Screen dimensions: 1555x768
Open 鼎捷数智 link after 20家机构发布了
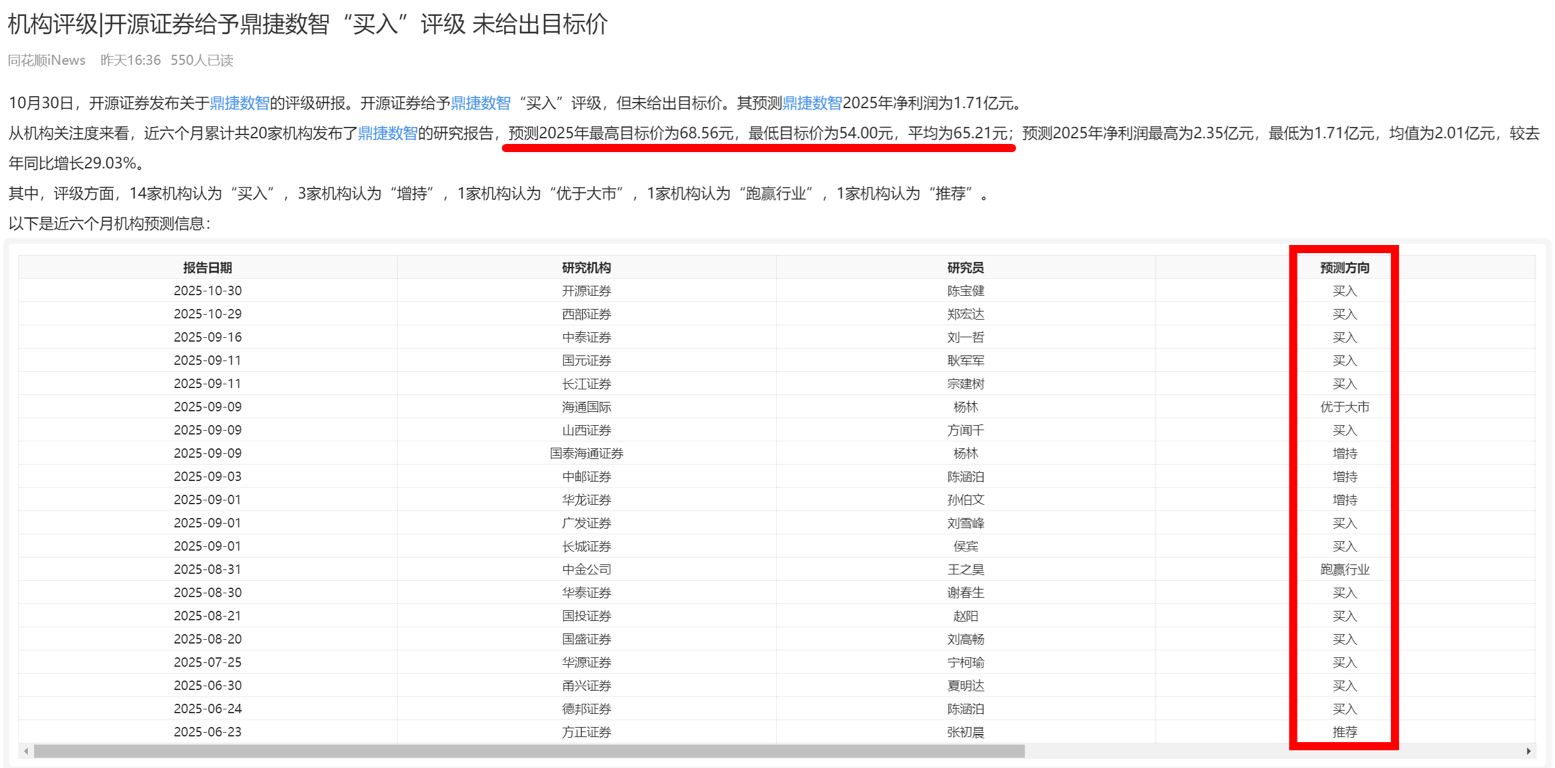388,133
